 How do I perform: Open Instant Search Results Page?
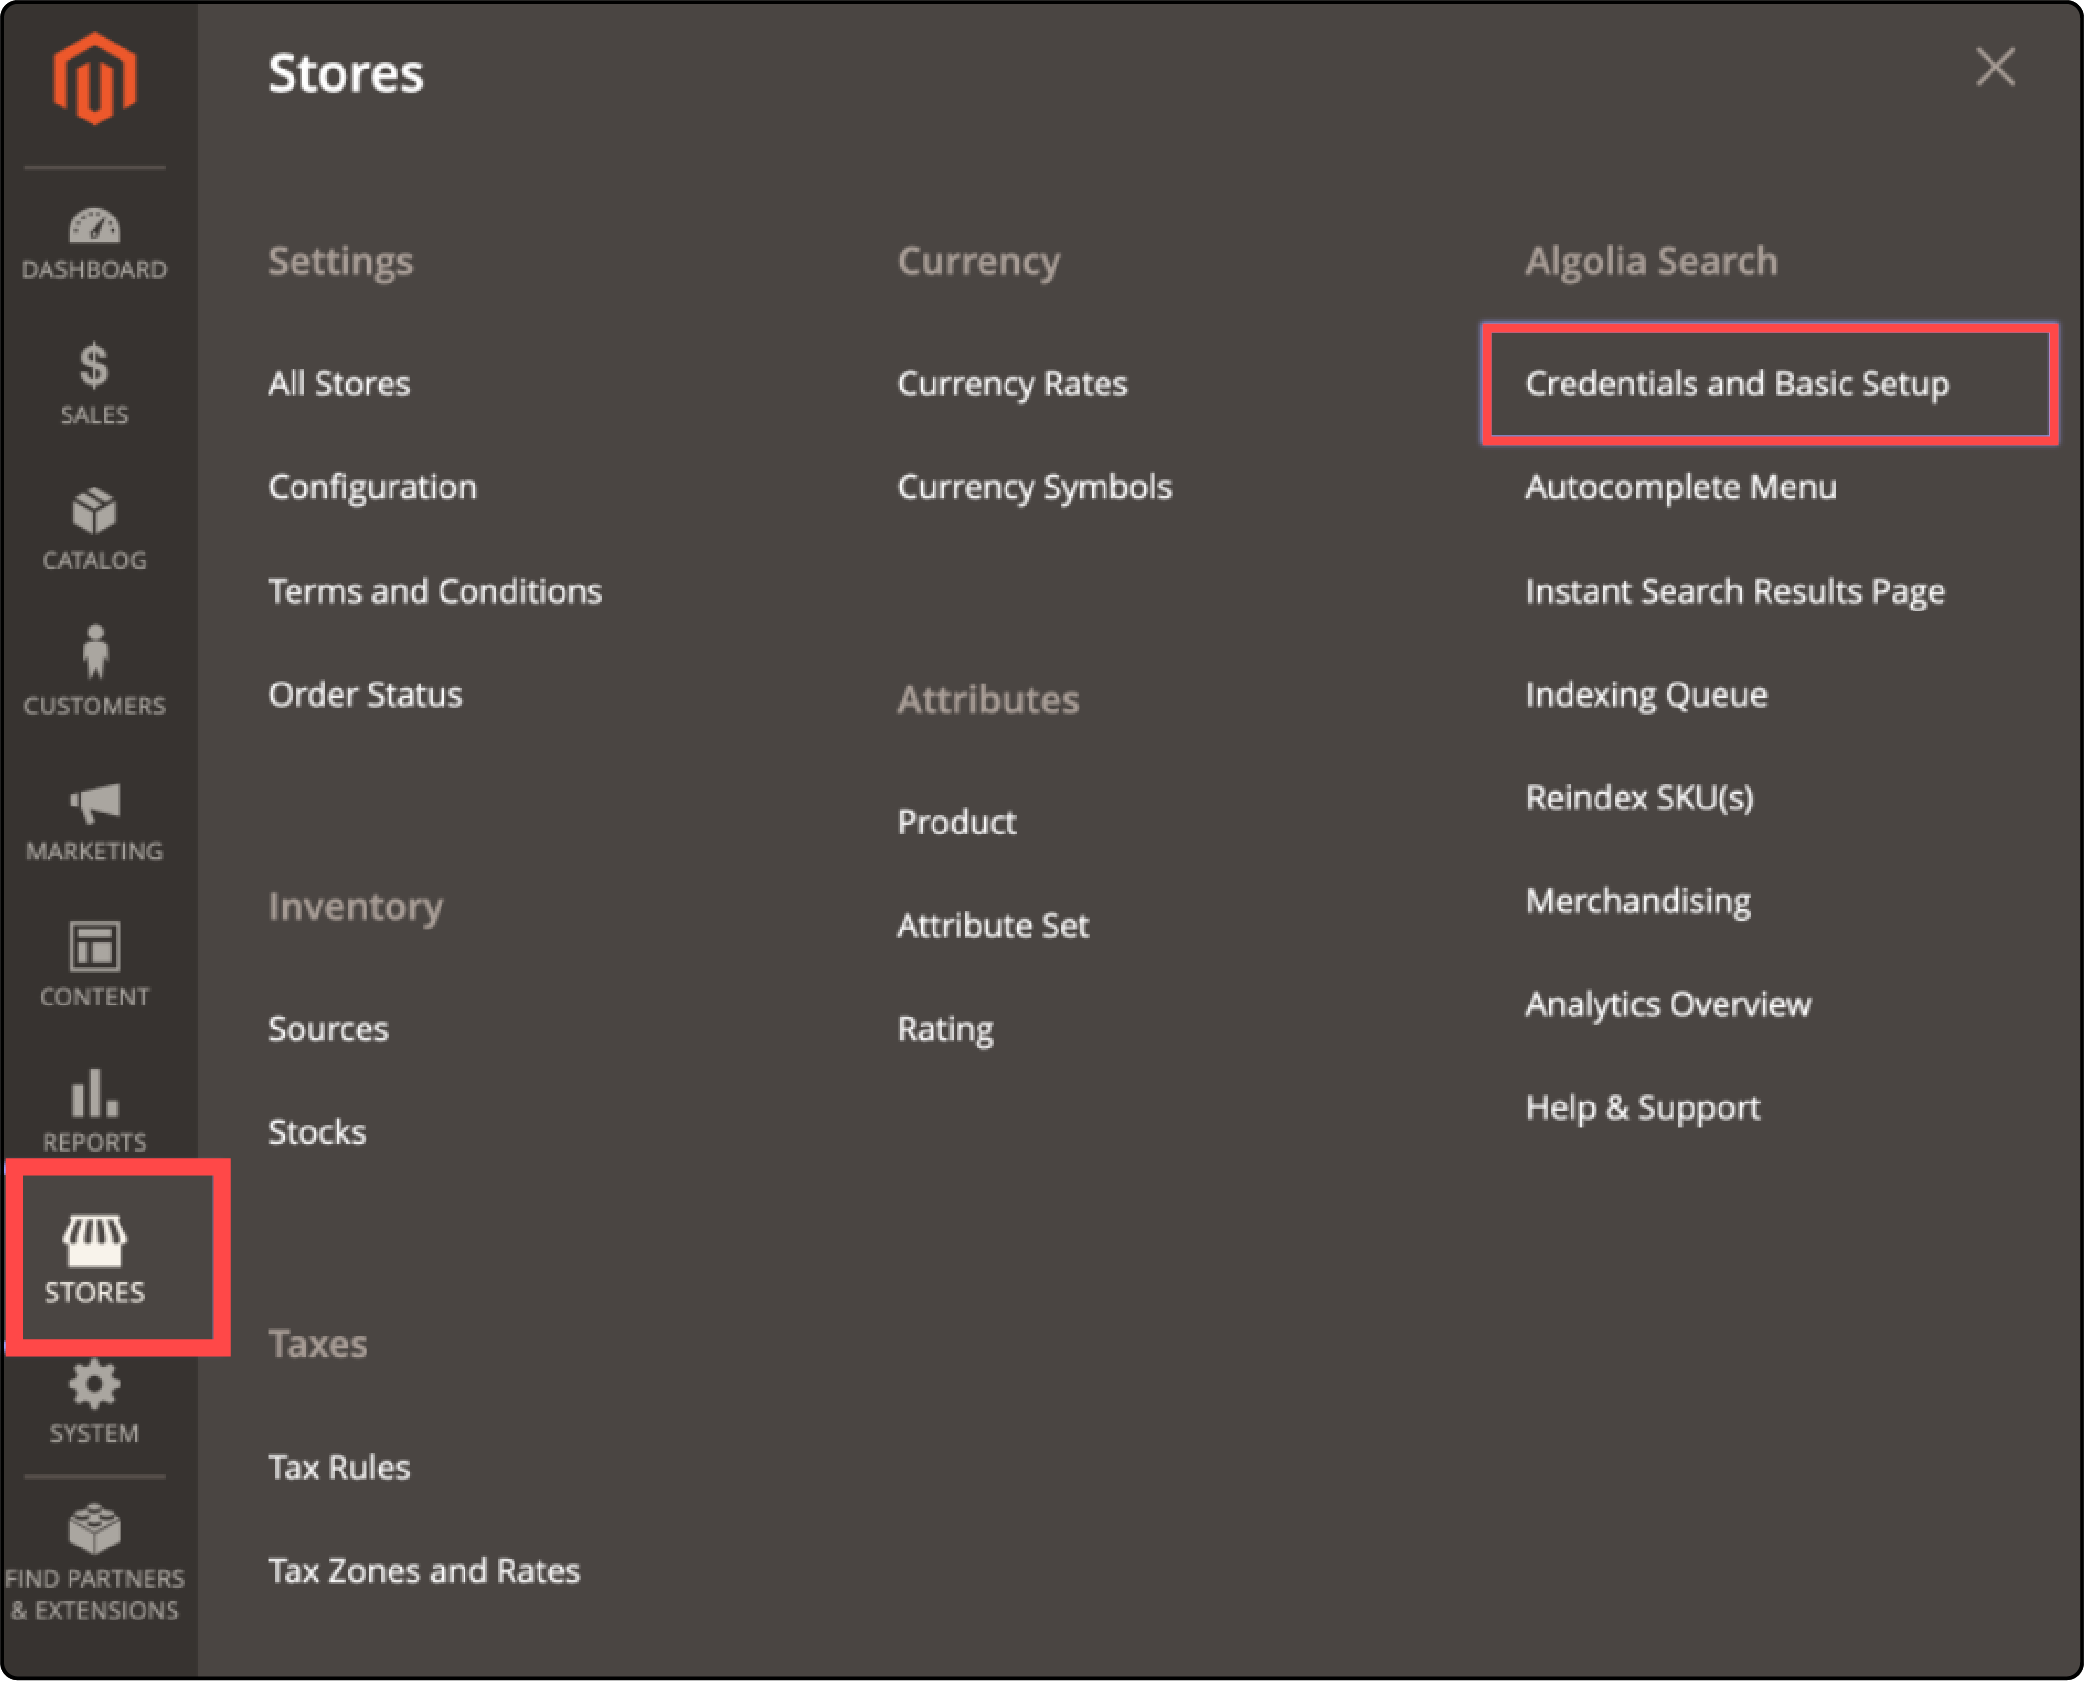coord(1735,591)
